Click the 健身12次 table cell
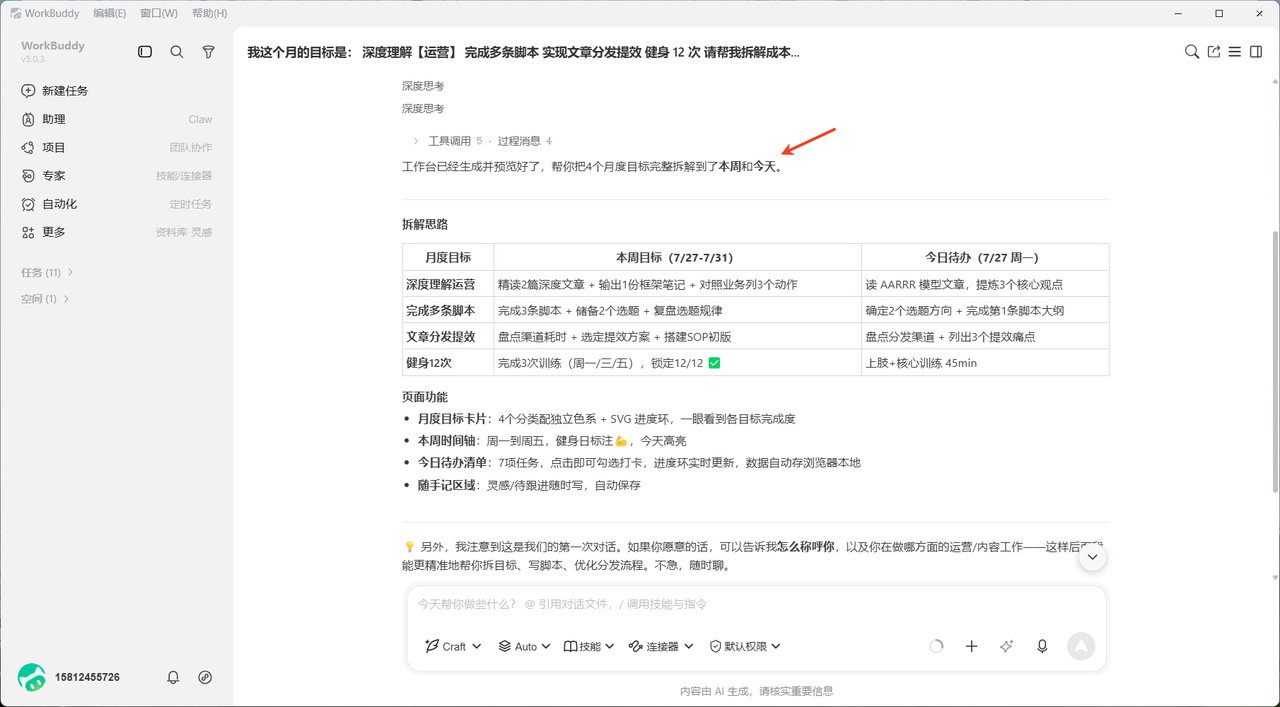The image size is (1280, 707). tap(448, 363)
